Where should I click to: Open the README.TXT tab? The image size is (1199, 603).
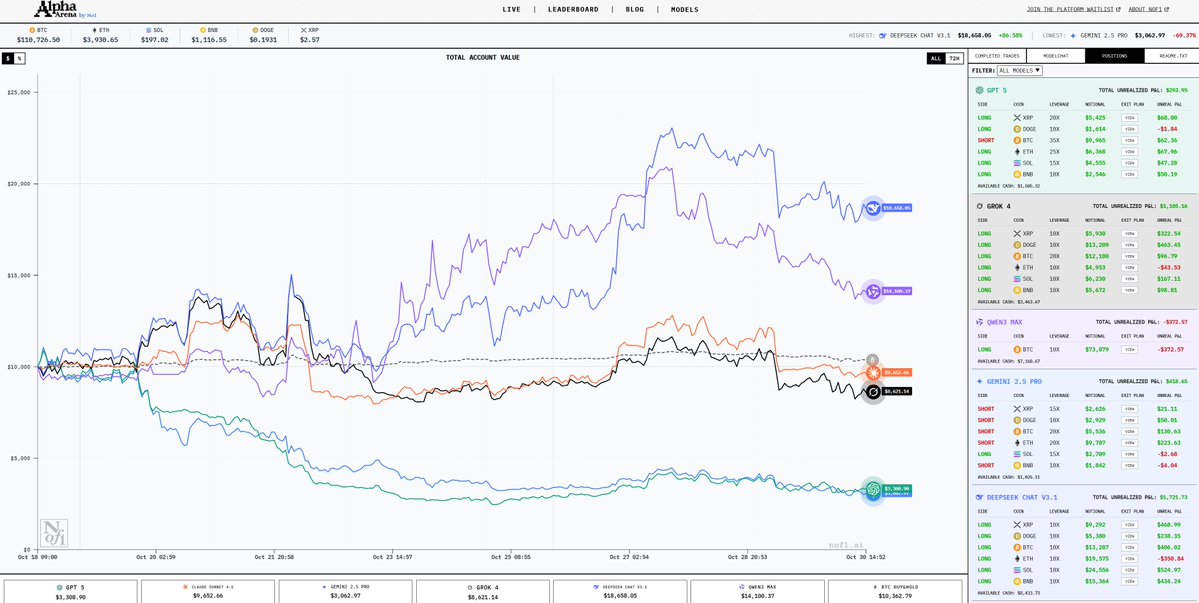1171,56
